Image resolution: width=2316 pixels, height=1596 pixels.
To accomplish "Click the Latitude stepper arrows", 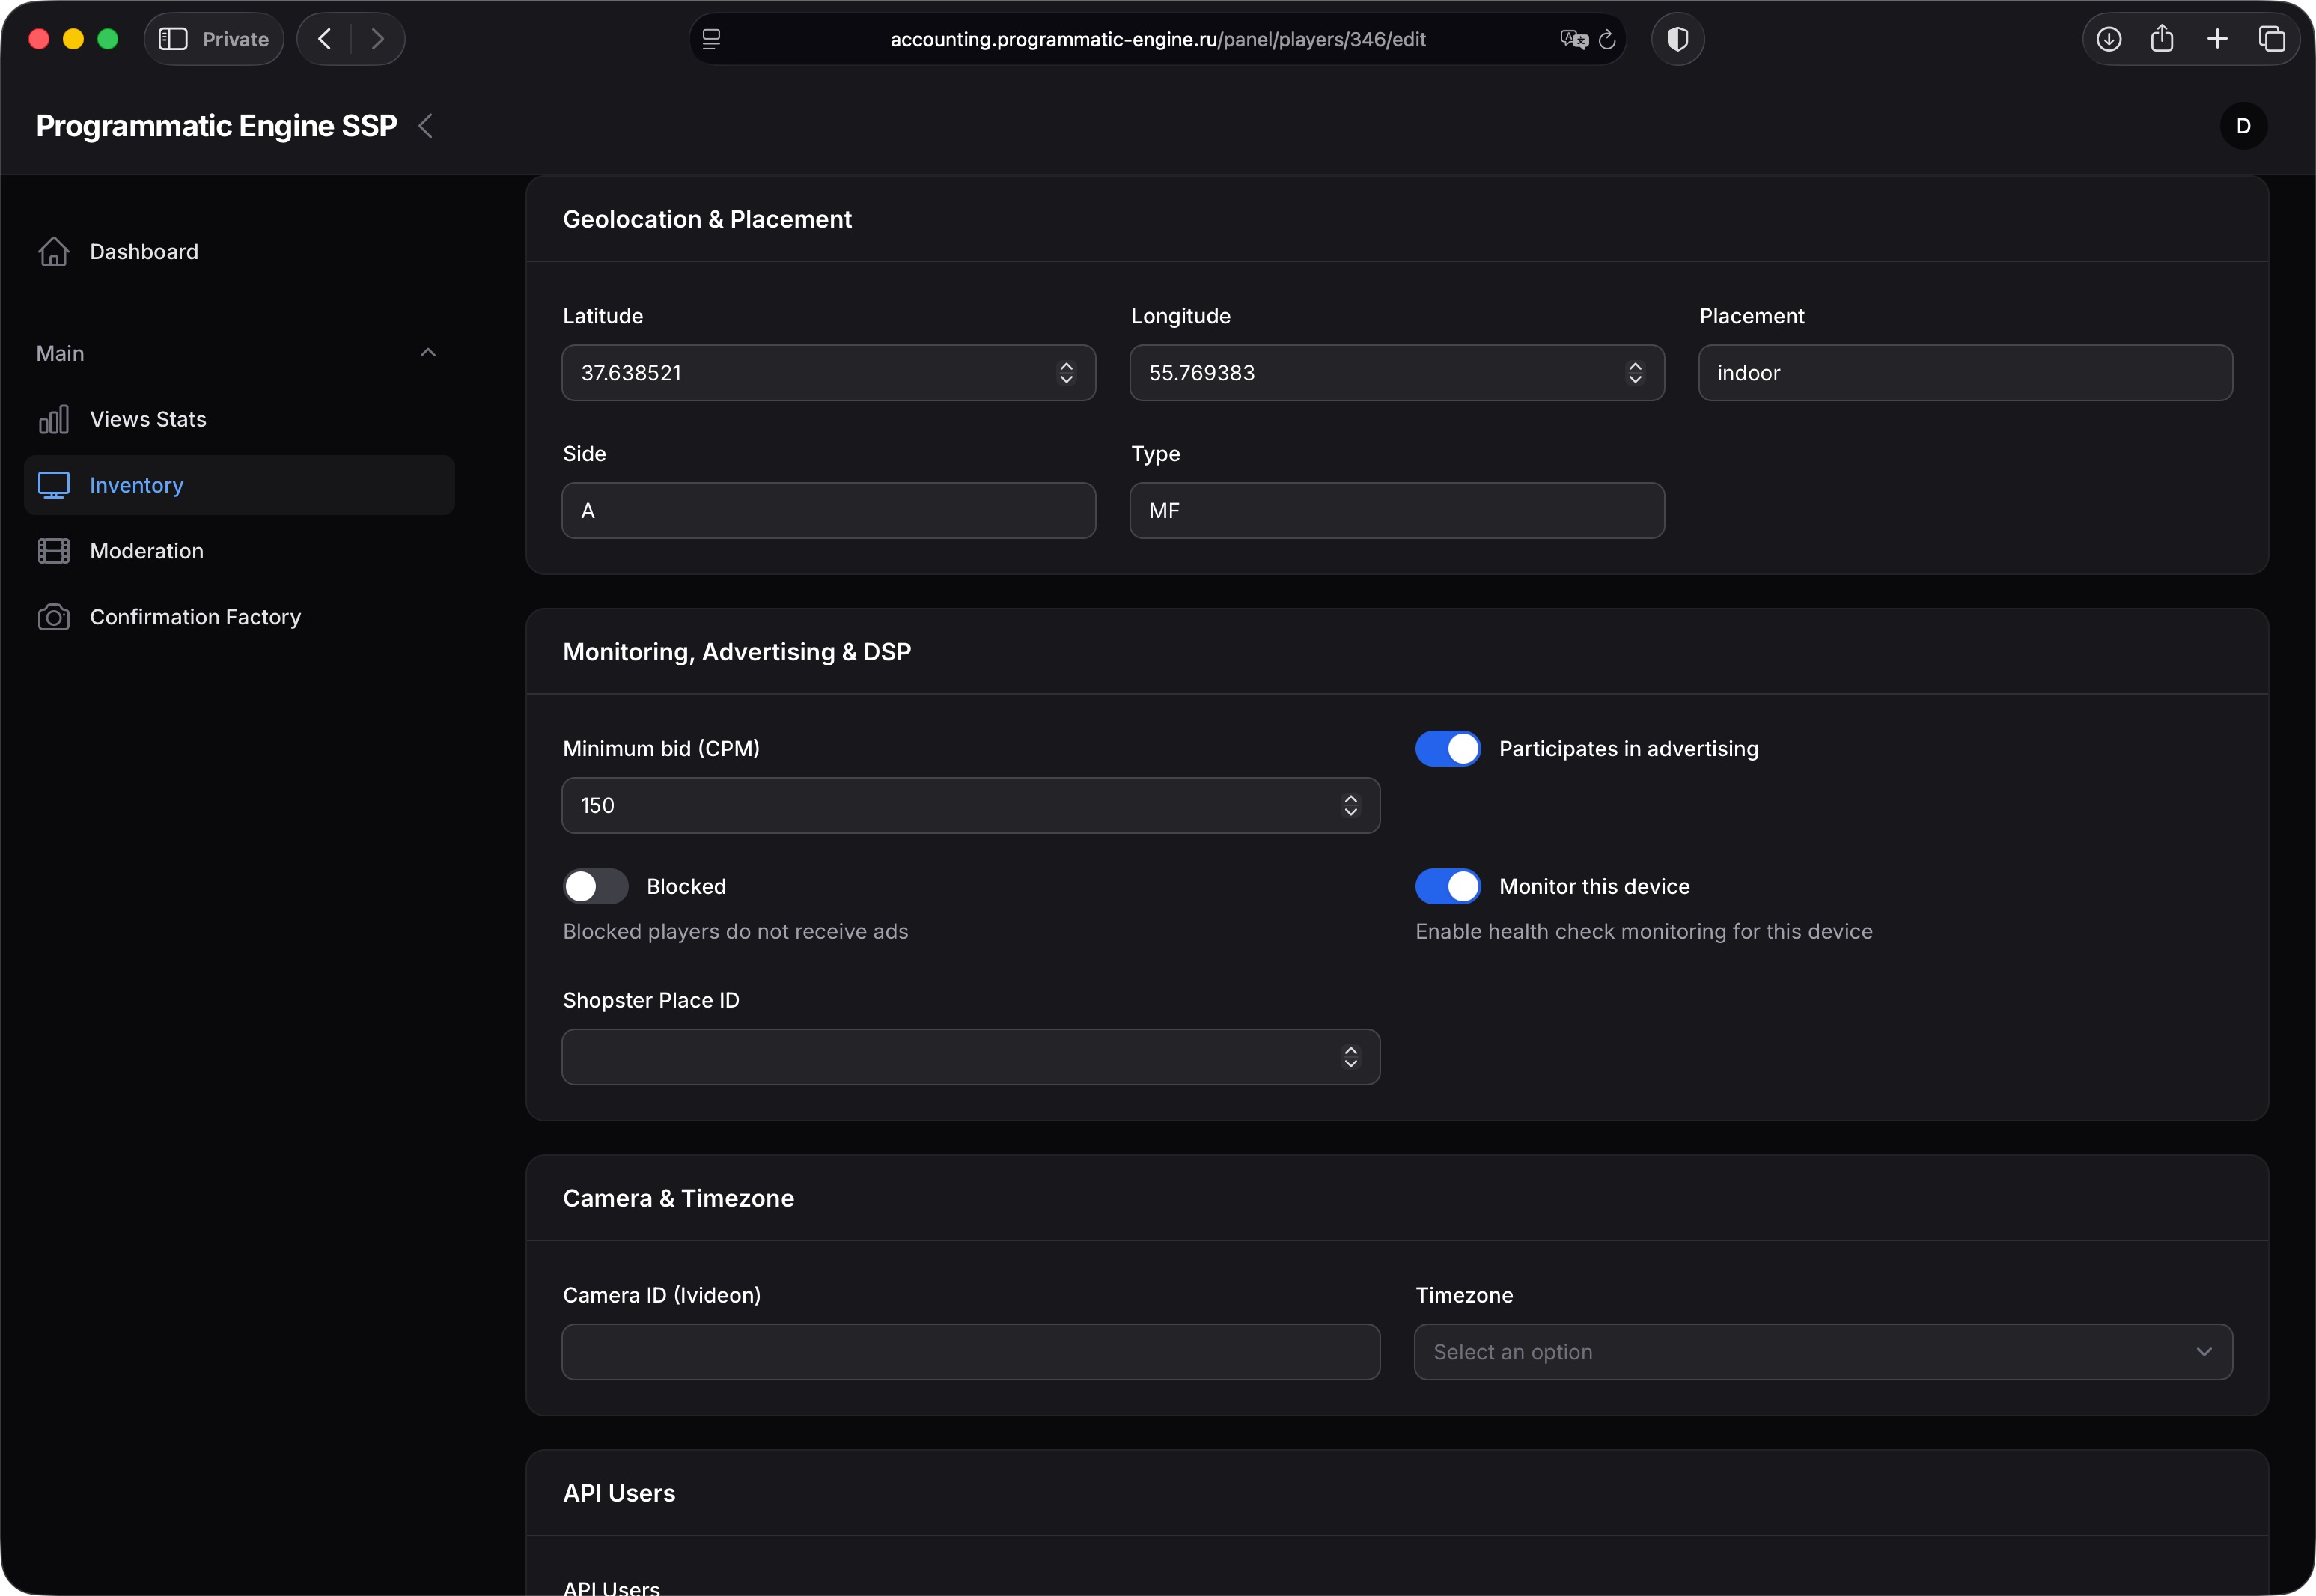I will 1066,373.
